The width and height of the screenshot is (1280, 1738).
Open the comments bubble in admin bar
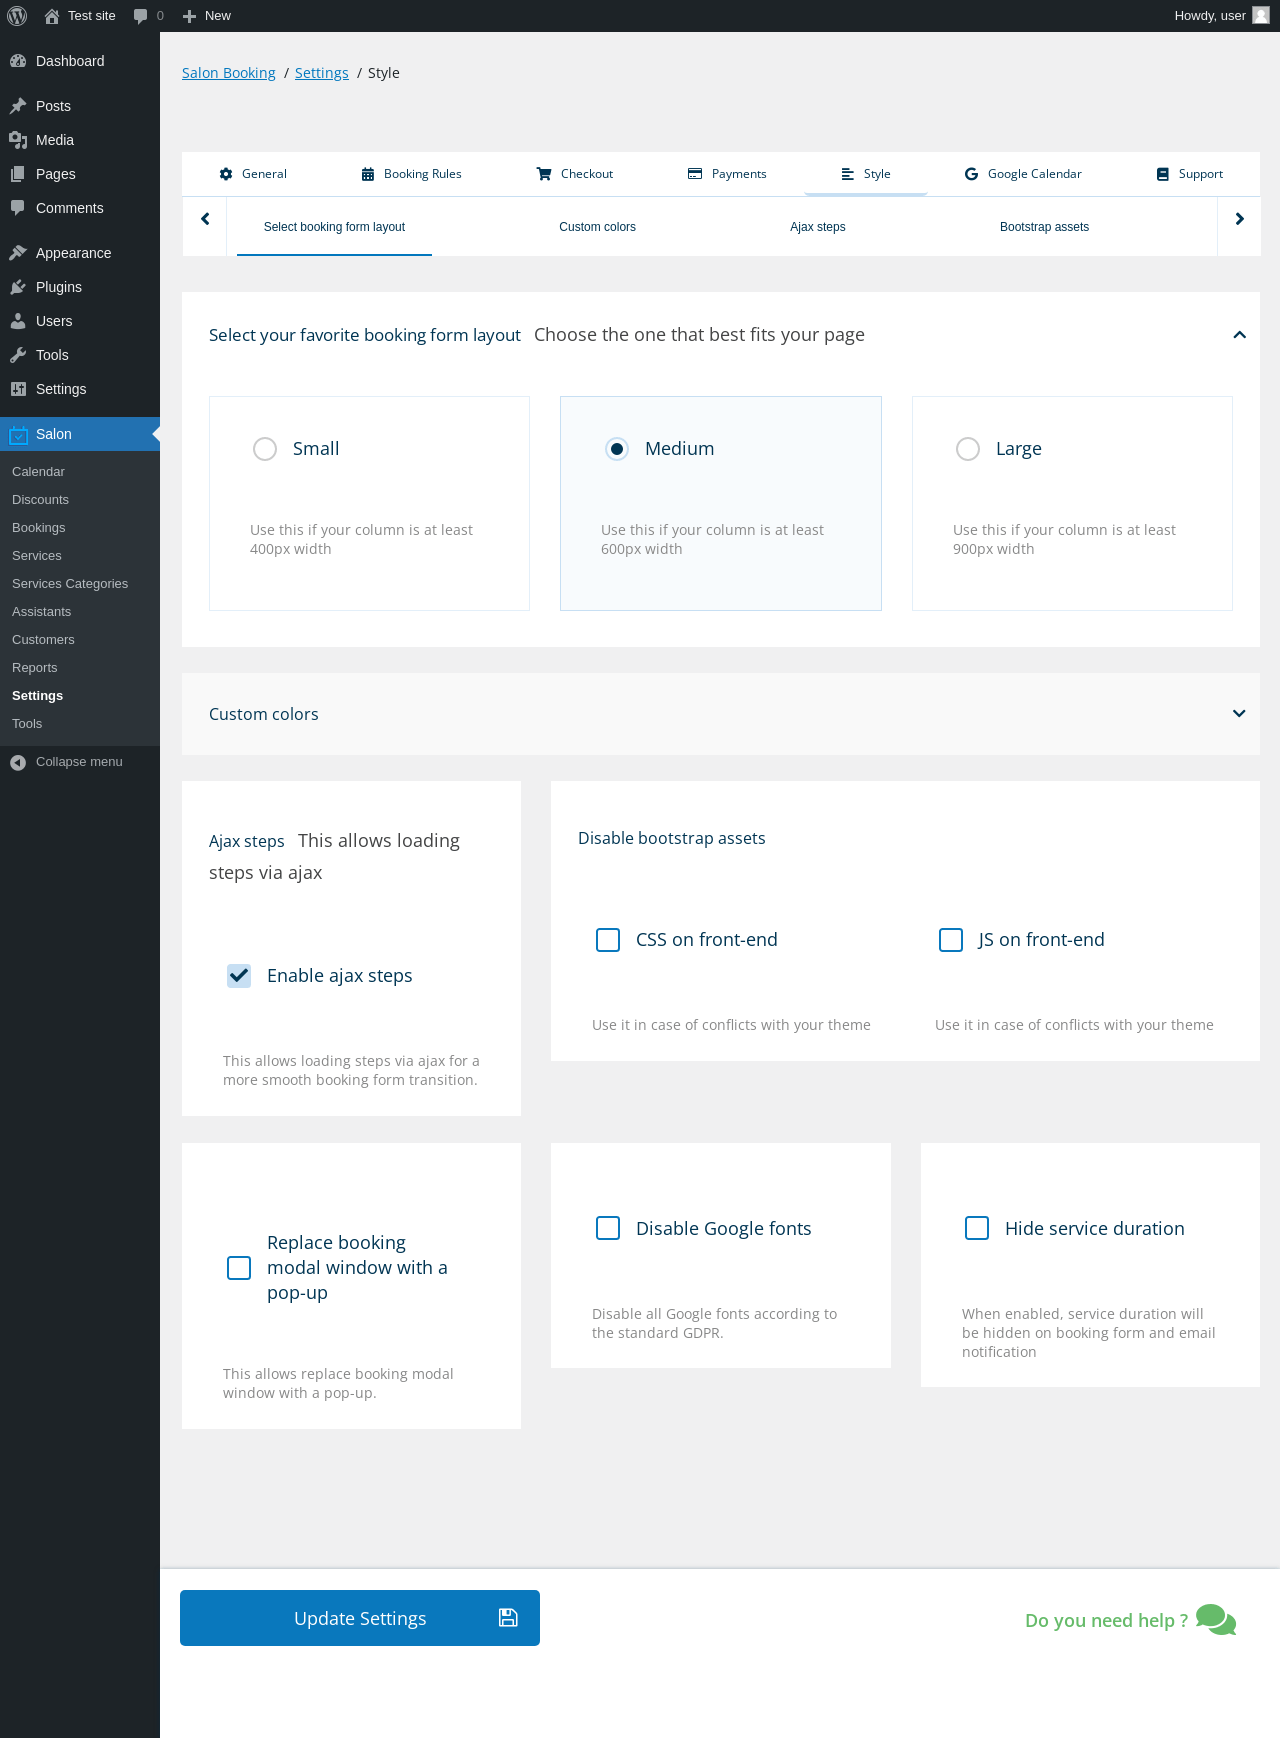coord(141,16)
